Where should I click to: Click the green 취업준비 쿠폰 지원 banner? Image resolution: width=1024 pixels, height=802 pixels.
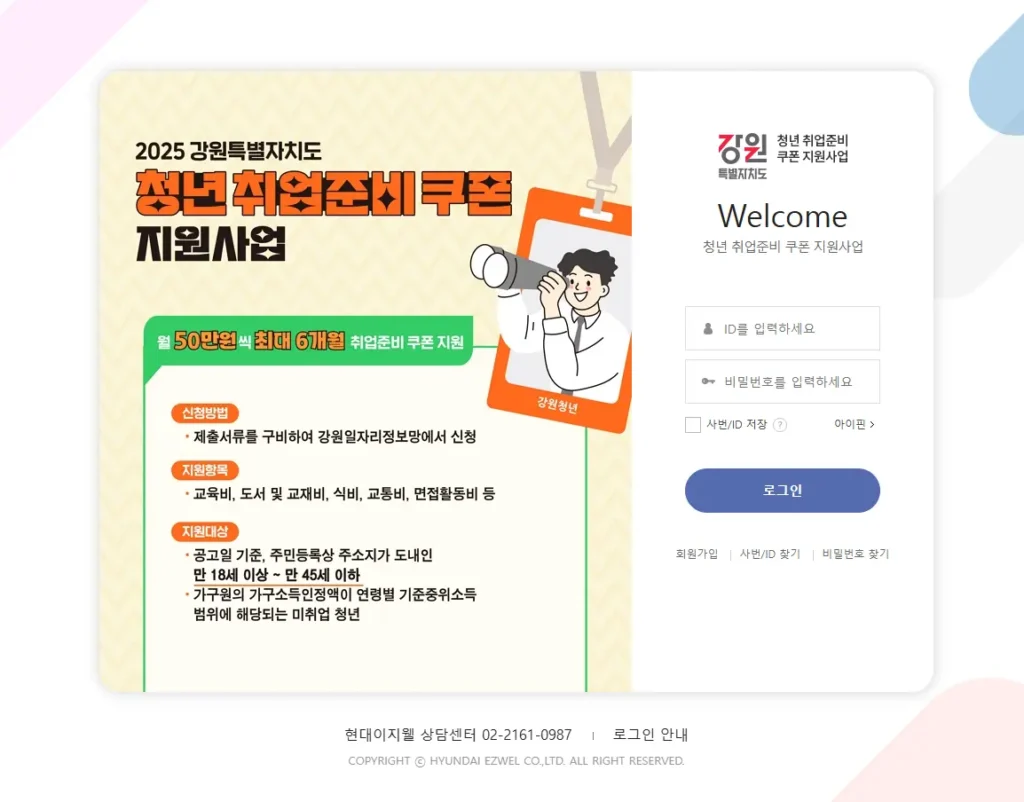(x=308, y=341)
